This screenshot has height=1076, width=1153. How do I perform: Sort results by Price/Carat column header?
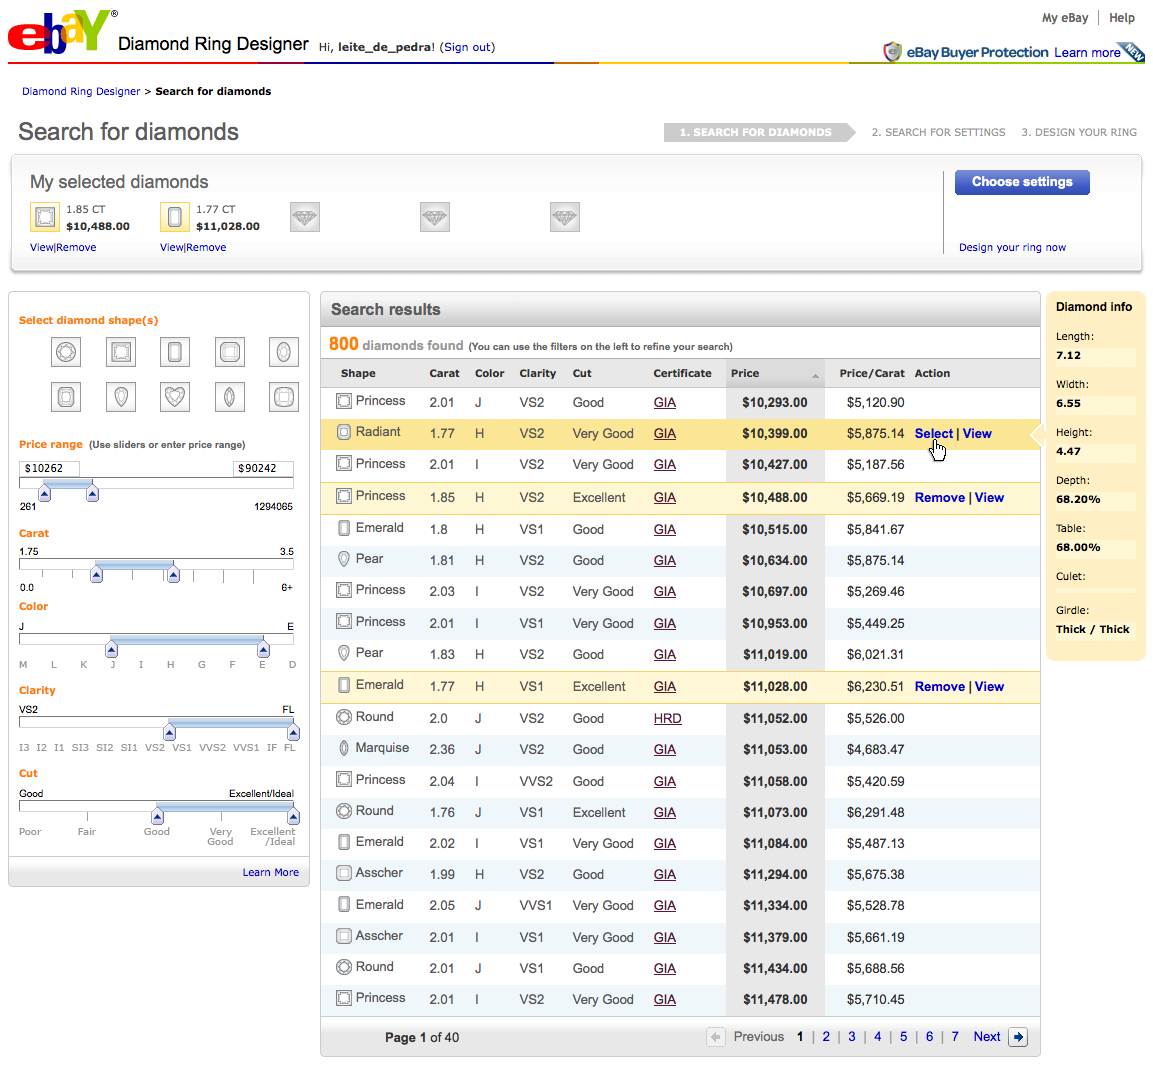click(871, 373)
